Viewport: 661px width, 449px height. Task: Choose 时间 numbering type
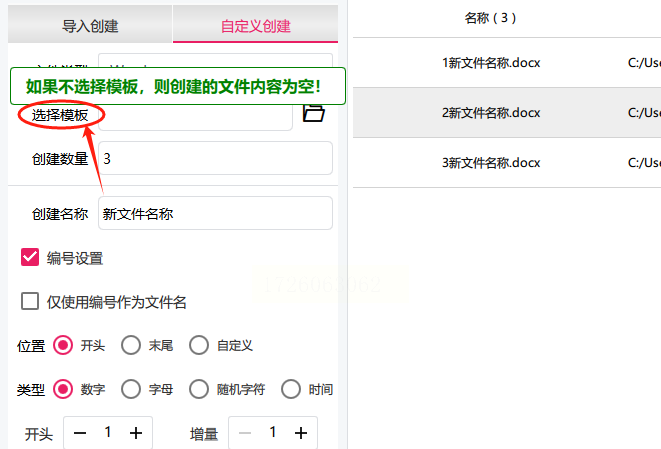coord(291,389)
